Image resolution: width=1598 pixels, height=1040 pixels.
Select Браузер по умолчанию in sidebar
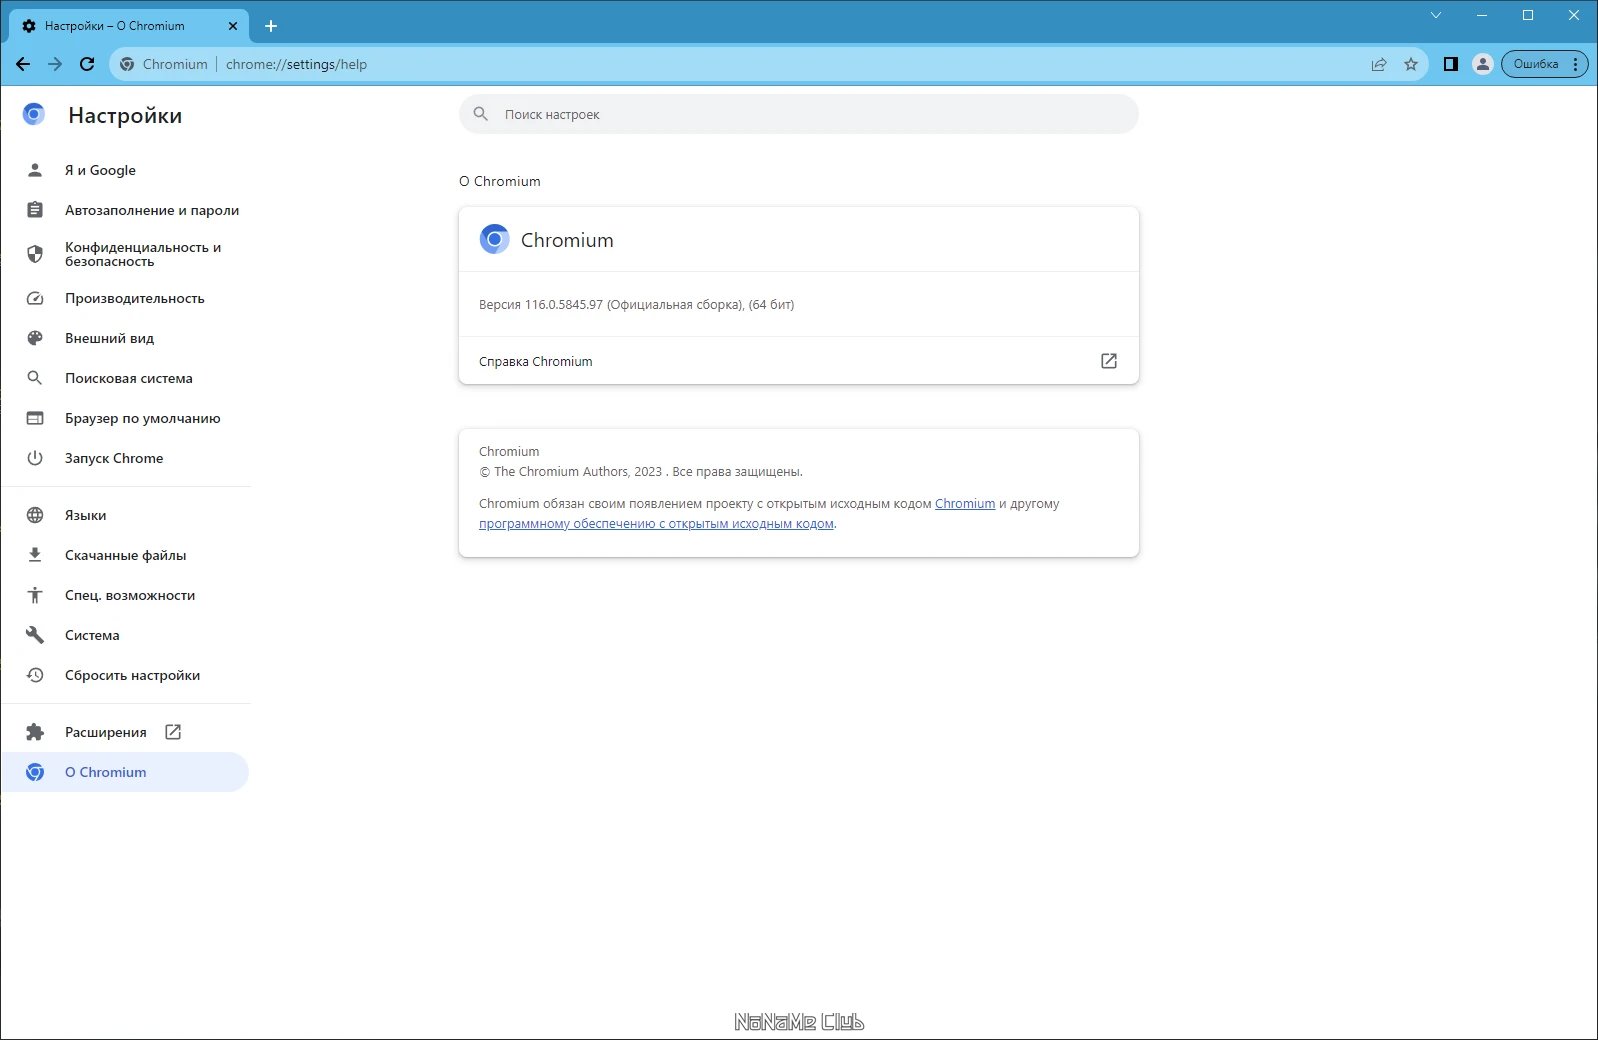click(126, 418)
